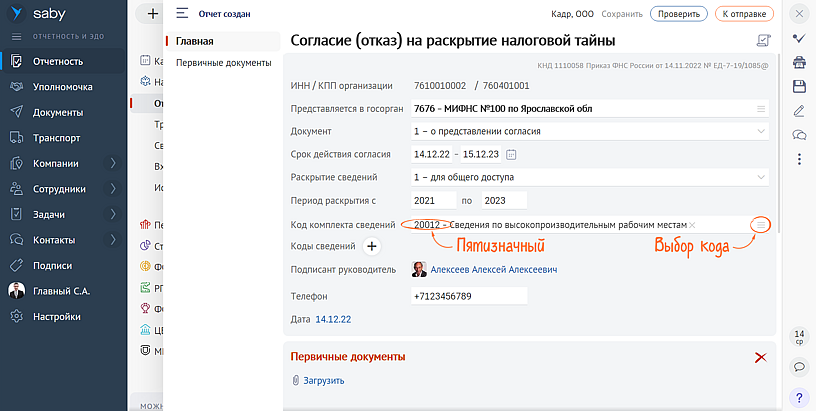Click plus button beside Коды сведений
Viewport: 816px width, 411px height.
click(371, 246)
